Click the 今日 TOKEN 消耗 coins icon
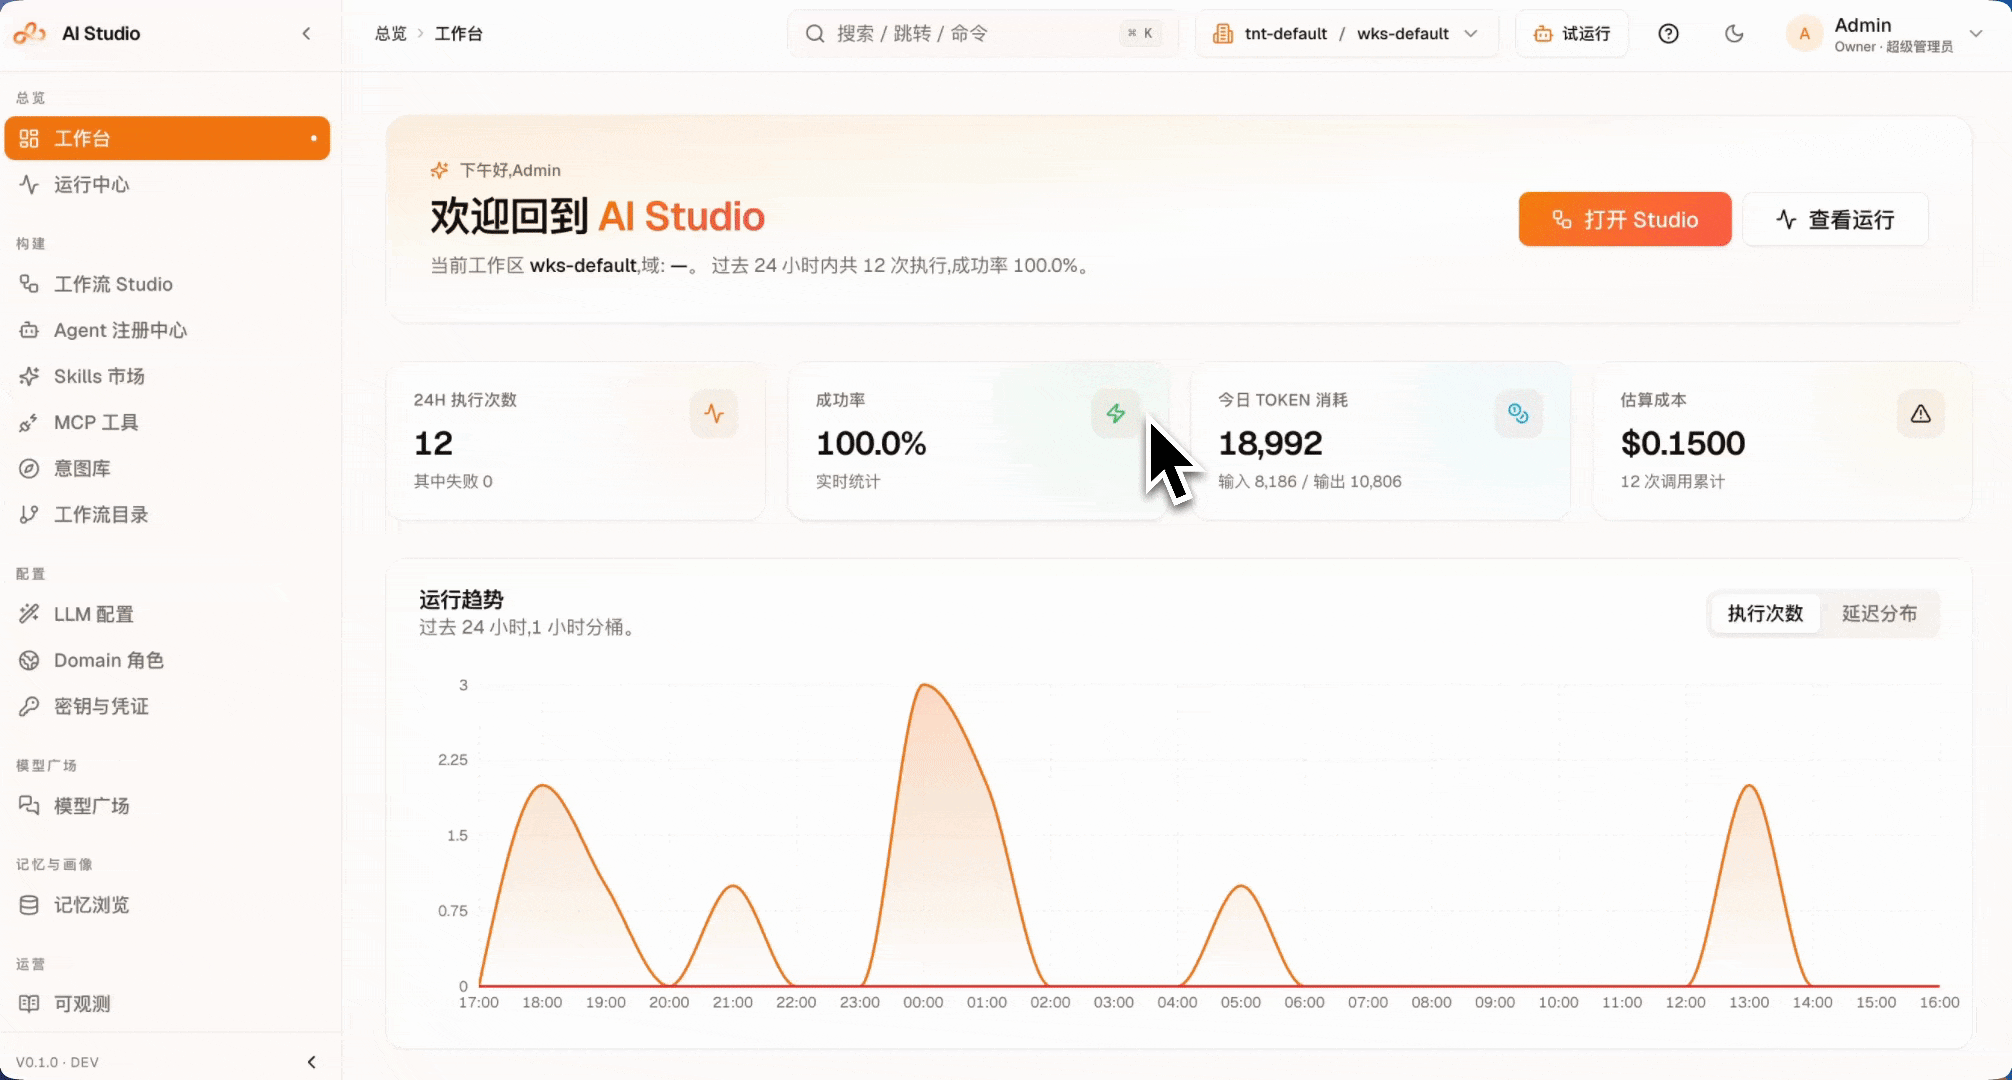2012x1080 pixels. [x=1519, y=413]
